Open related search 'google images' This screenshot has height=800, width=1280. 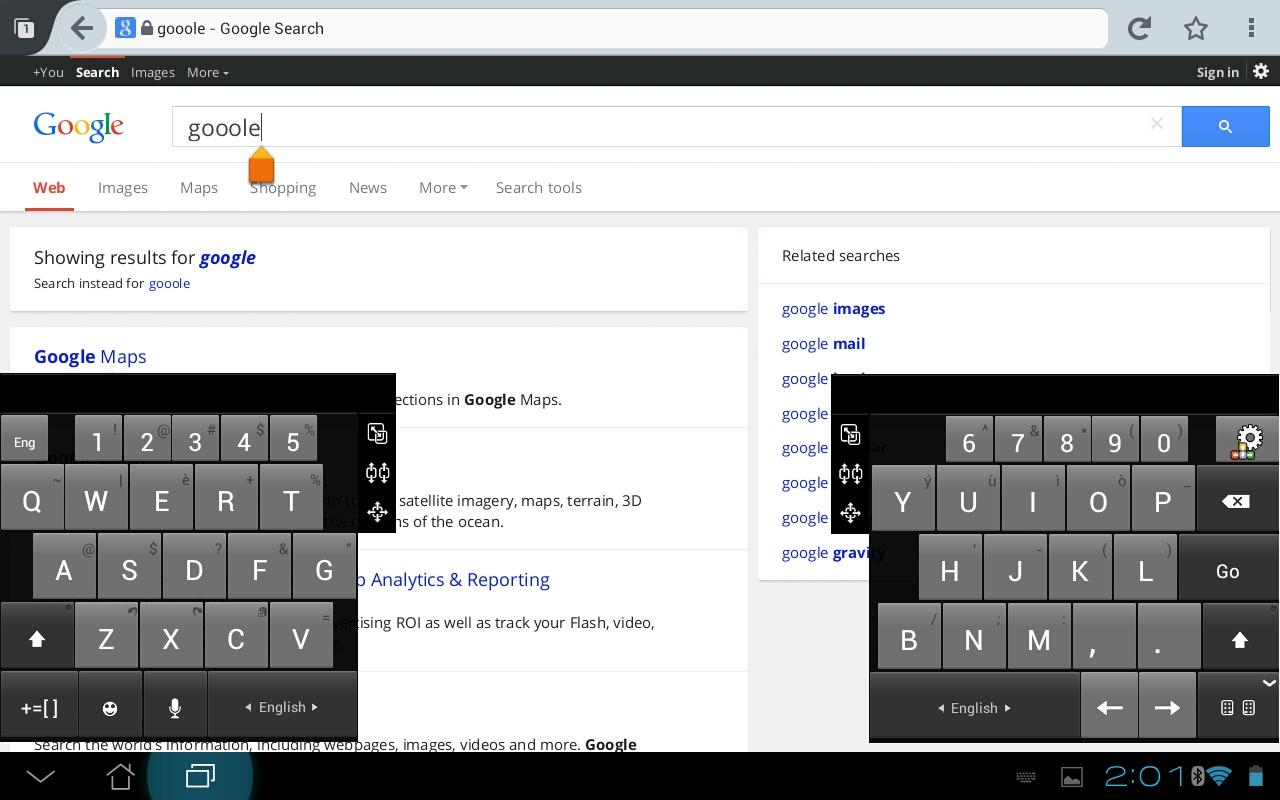pyautogui.click(x=833, y=308)
